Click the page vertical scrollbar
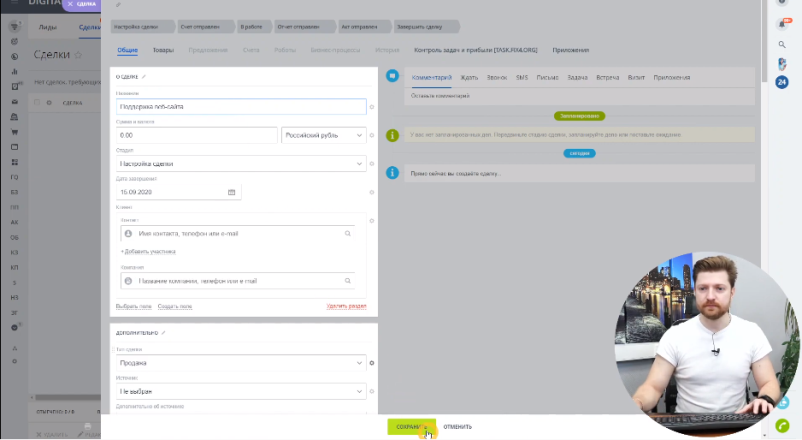802x440 pixels. (x=764, y=41)
